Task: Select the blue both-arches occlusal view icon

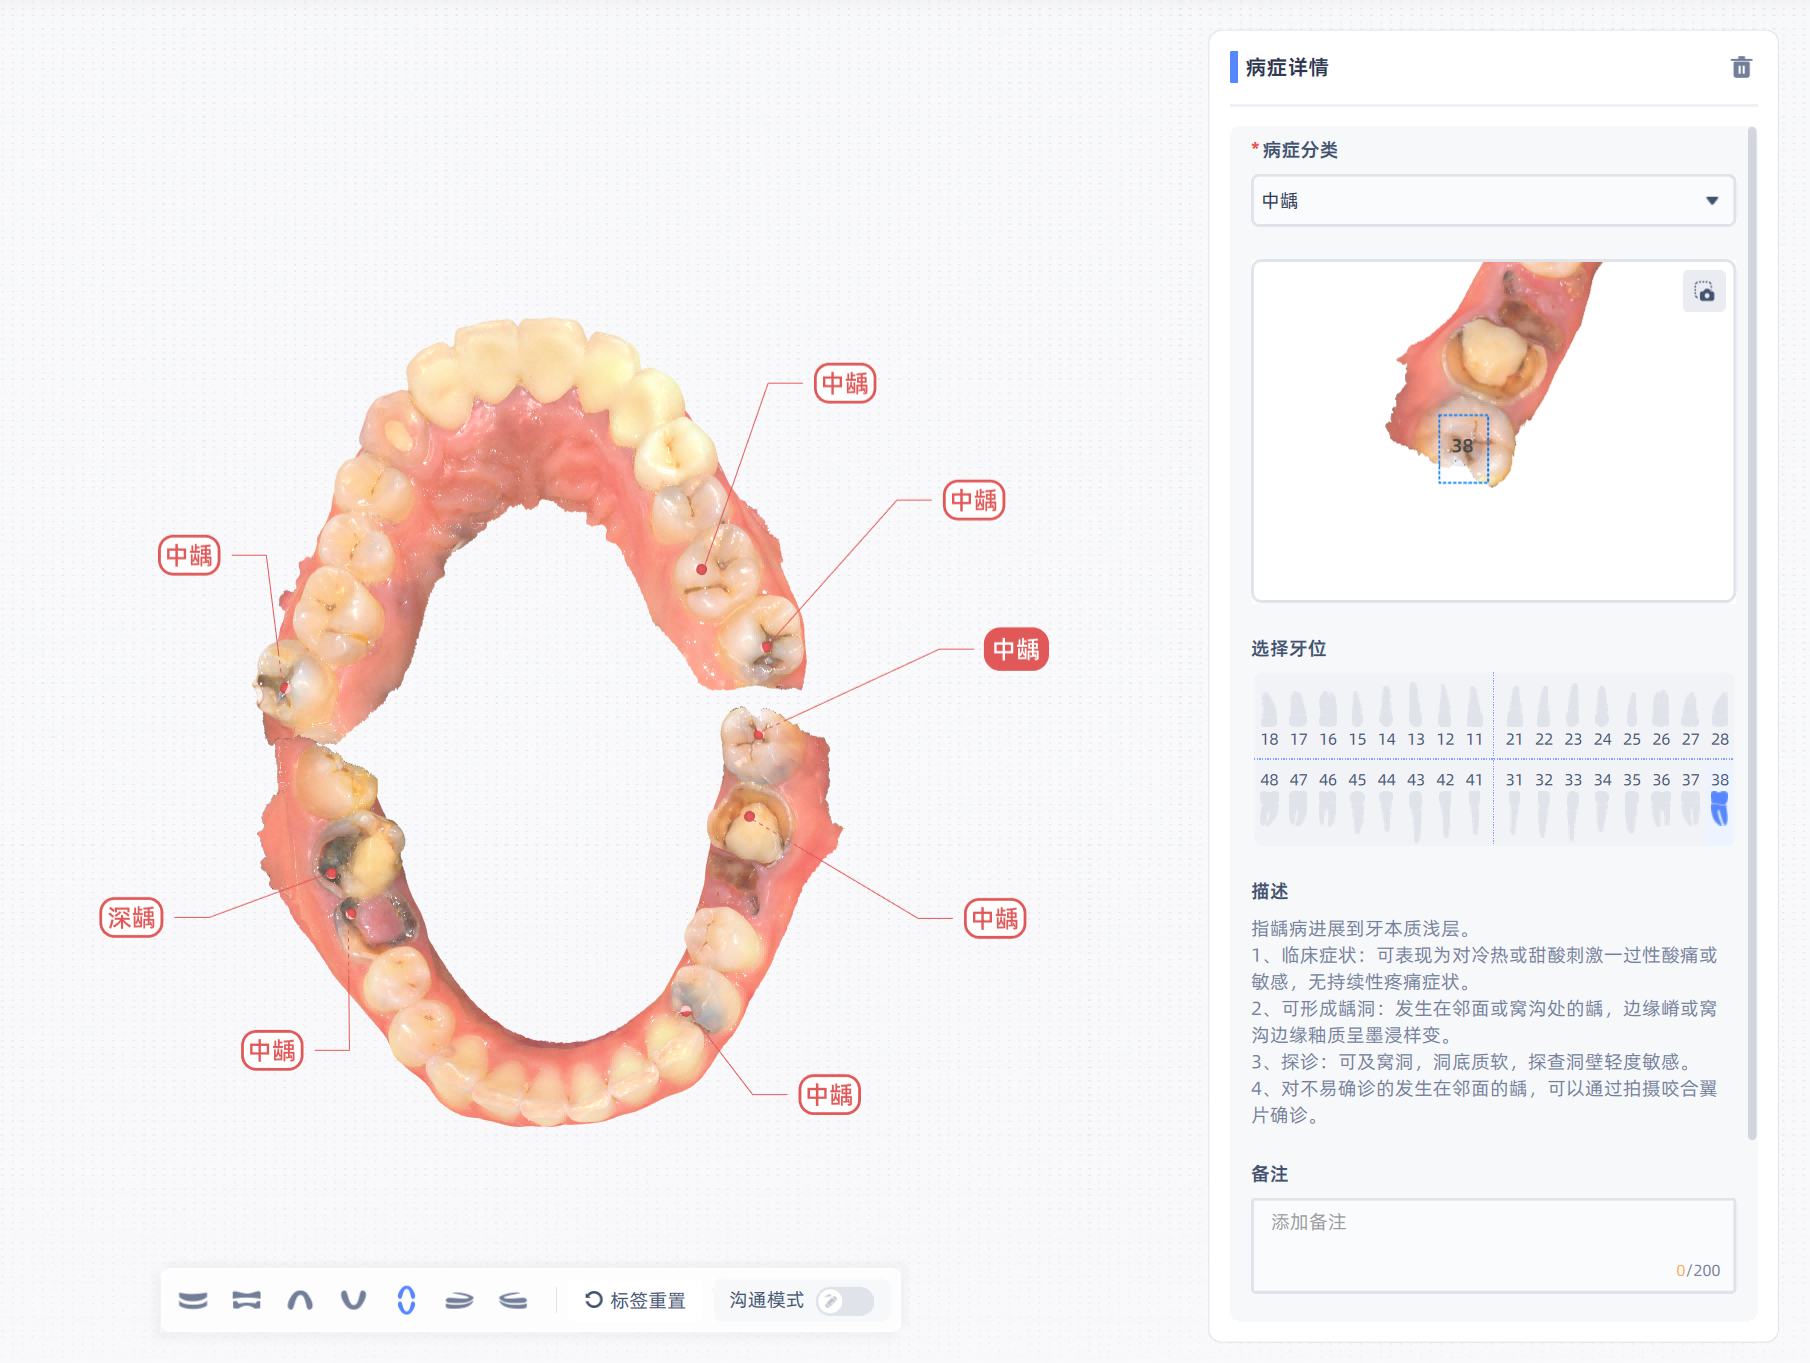Action: click(x=406, y=1300)
